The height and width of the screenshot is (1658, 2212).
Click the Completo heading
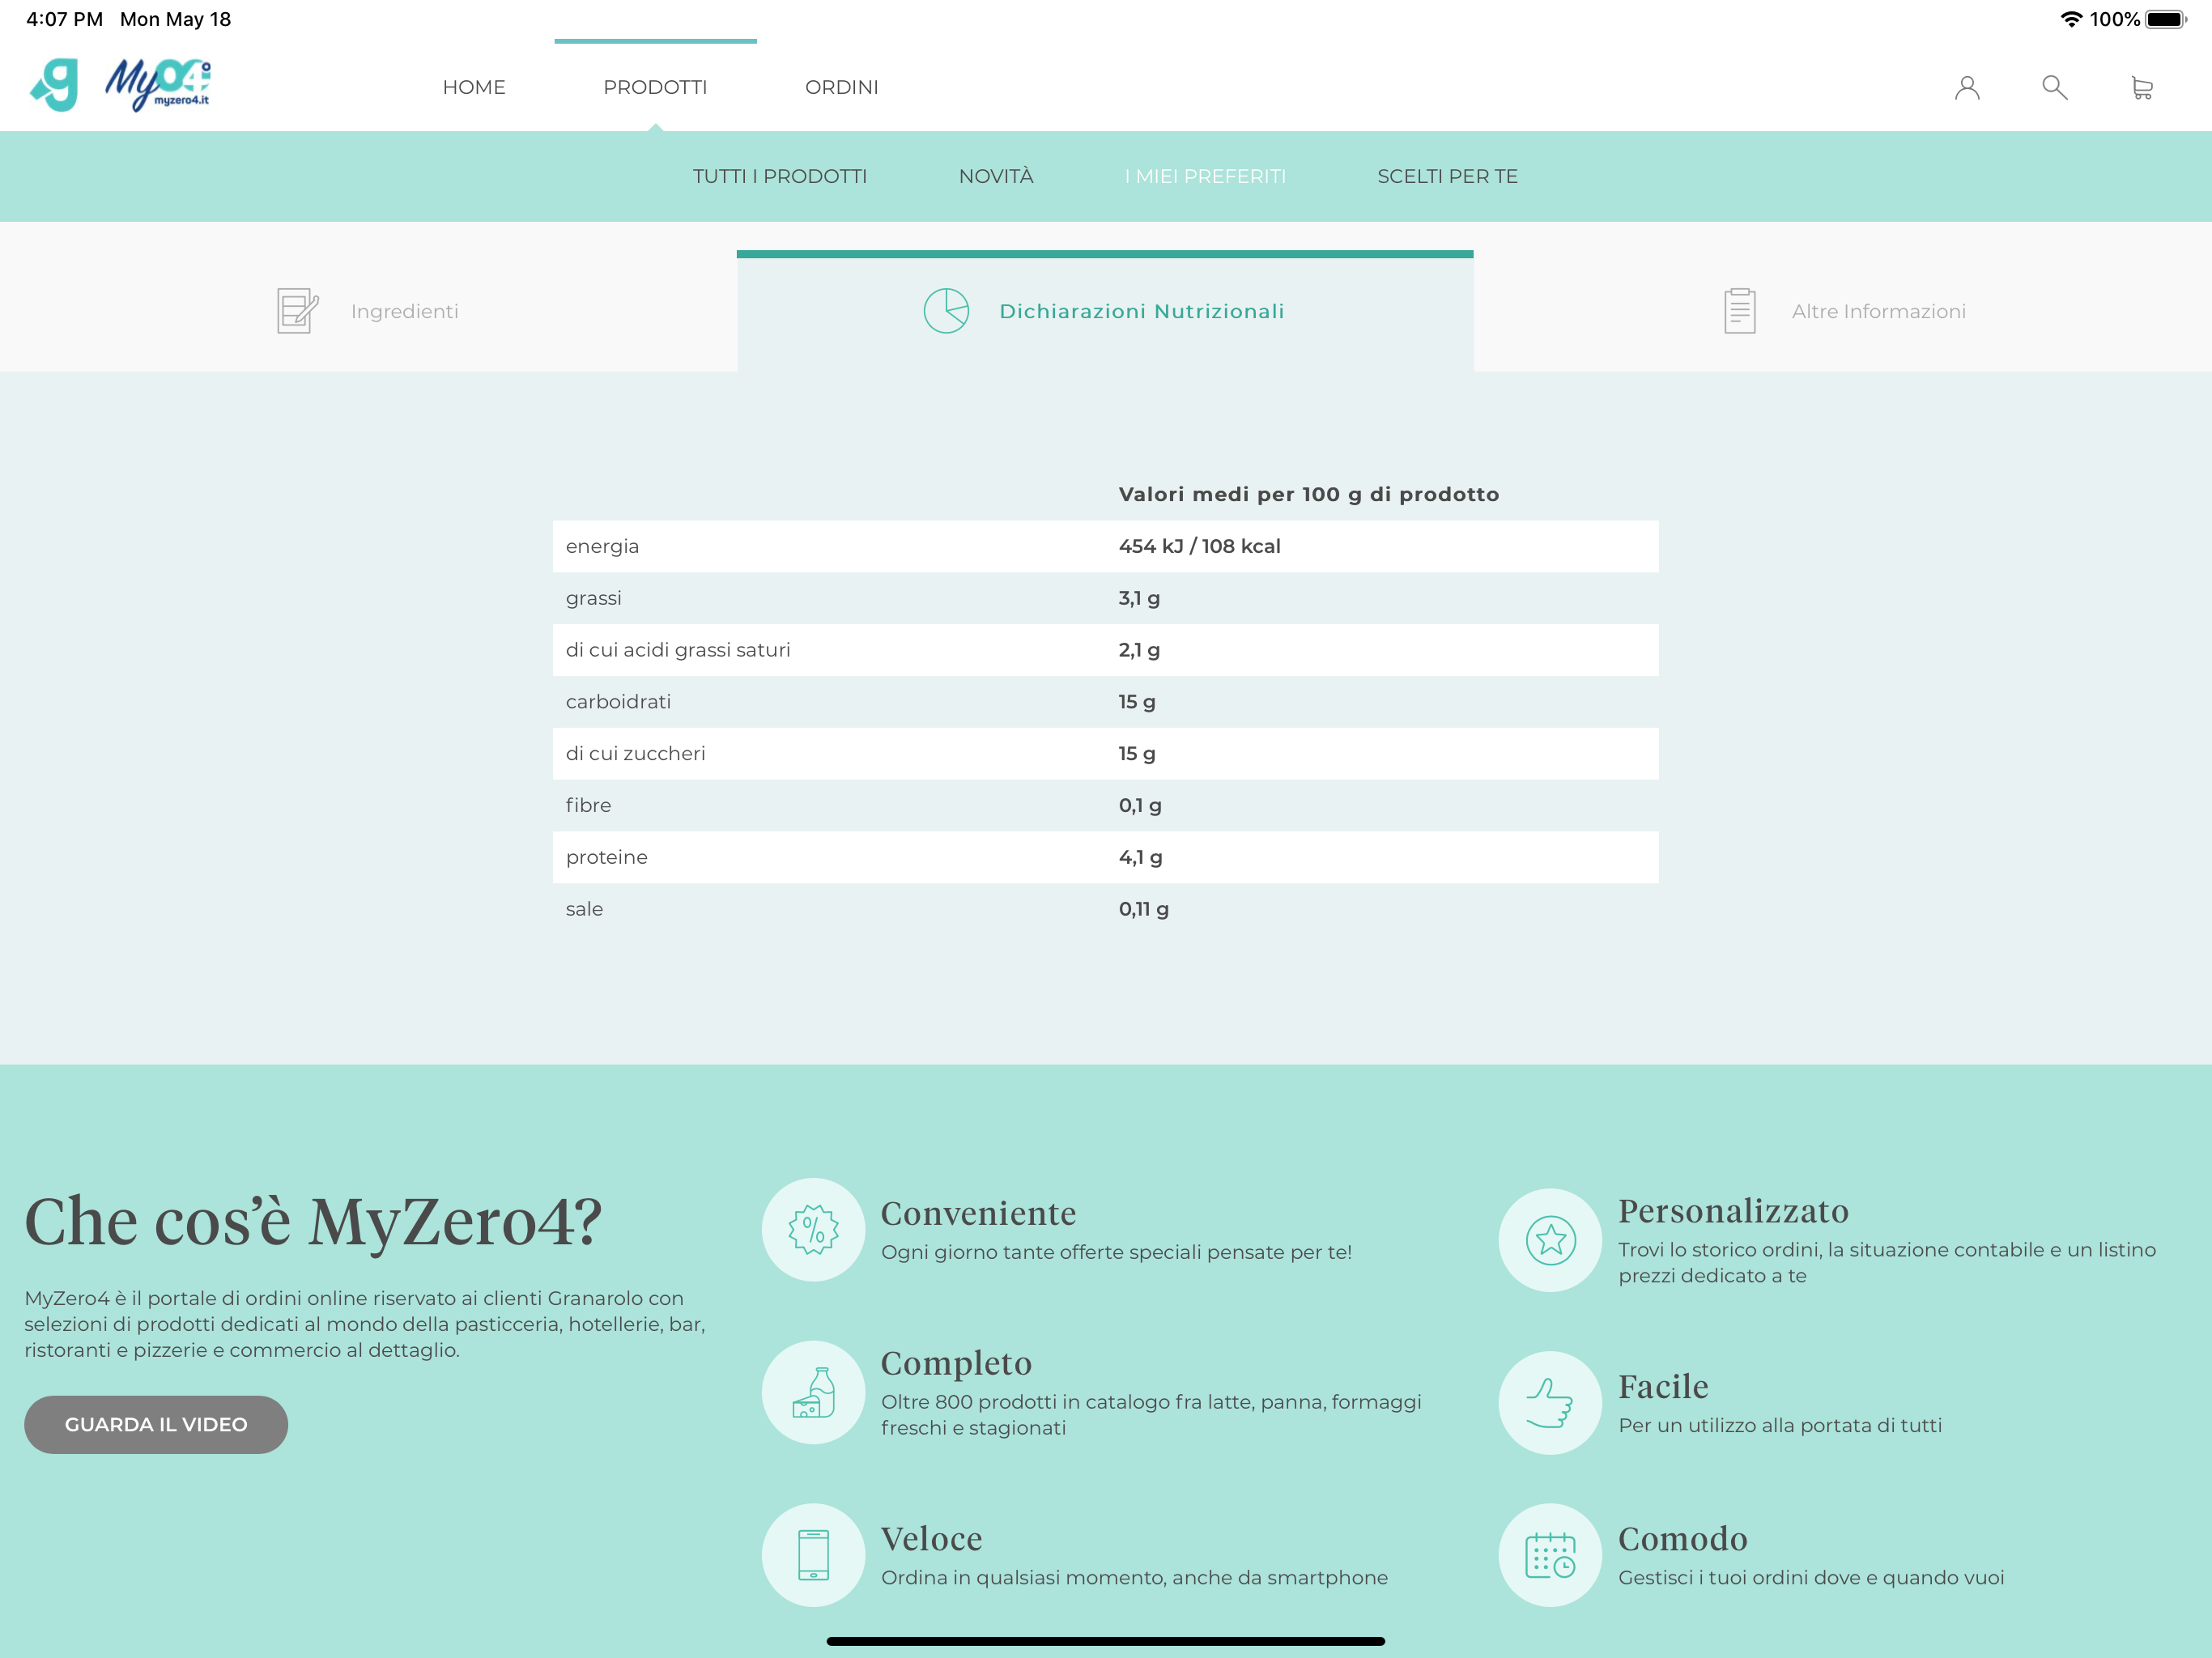click(956, 1363)
